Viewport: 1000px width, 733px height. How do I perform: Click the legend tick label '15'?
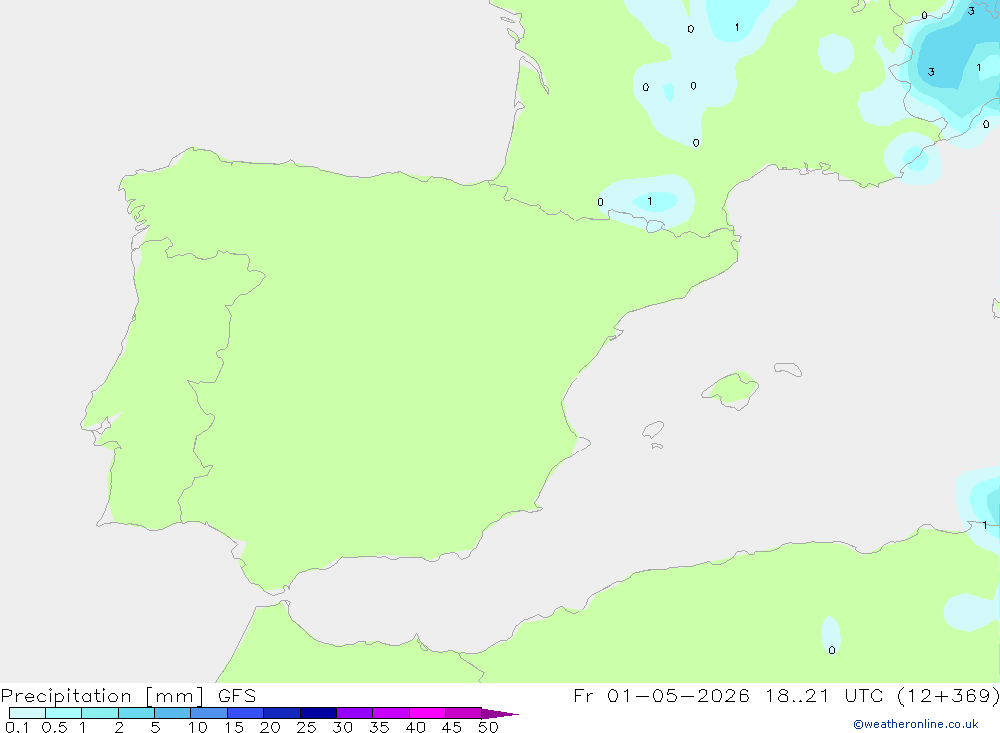(x=234, y=727)
